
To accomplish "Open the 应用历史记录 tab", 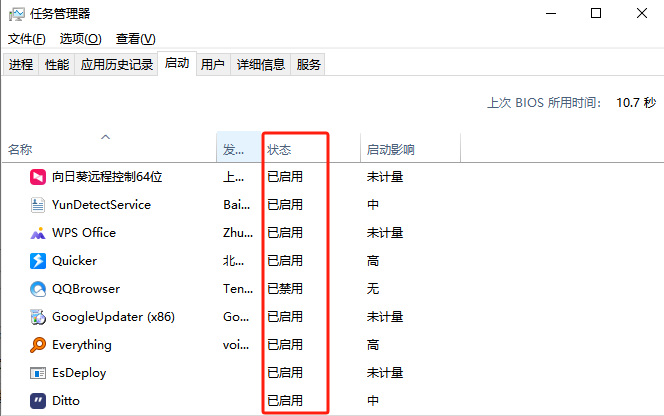I will tap(117, 65).
